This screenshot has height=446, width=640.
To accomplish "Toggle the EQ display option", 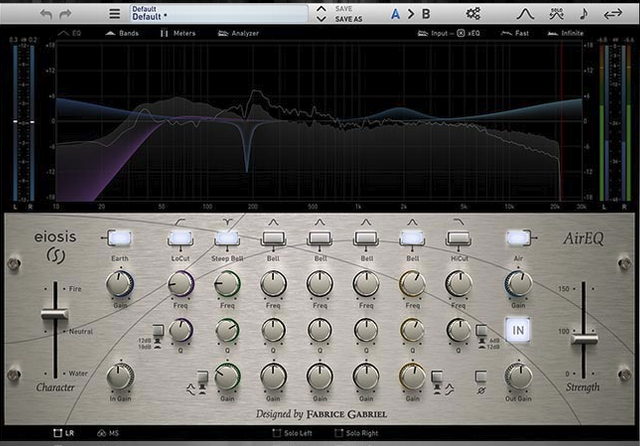I will tap(70, 33).
